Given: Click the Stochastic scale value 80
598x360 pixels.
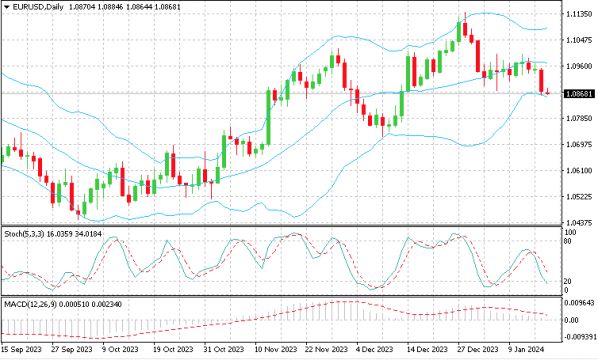Looking at the screenshot, I should click(x=568, y=241).
